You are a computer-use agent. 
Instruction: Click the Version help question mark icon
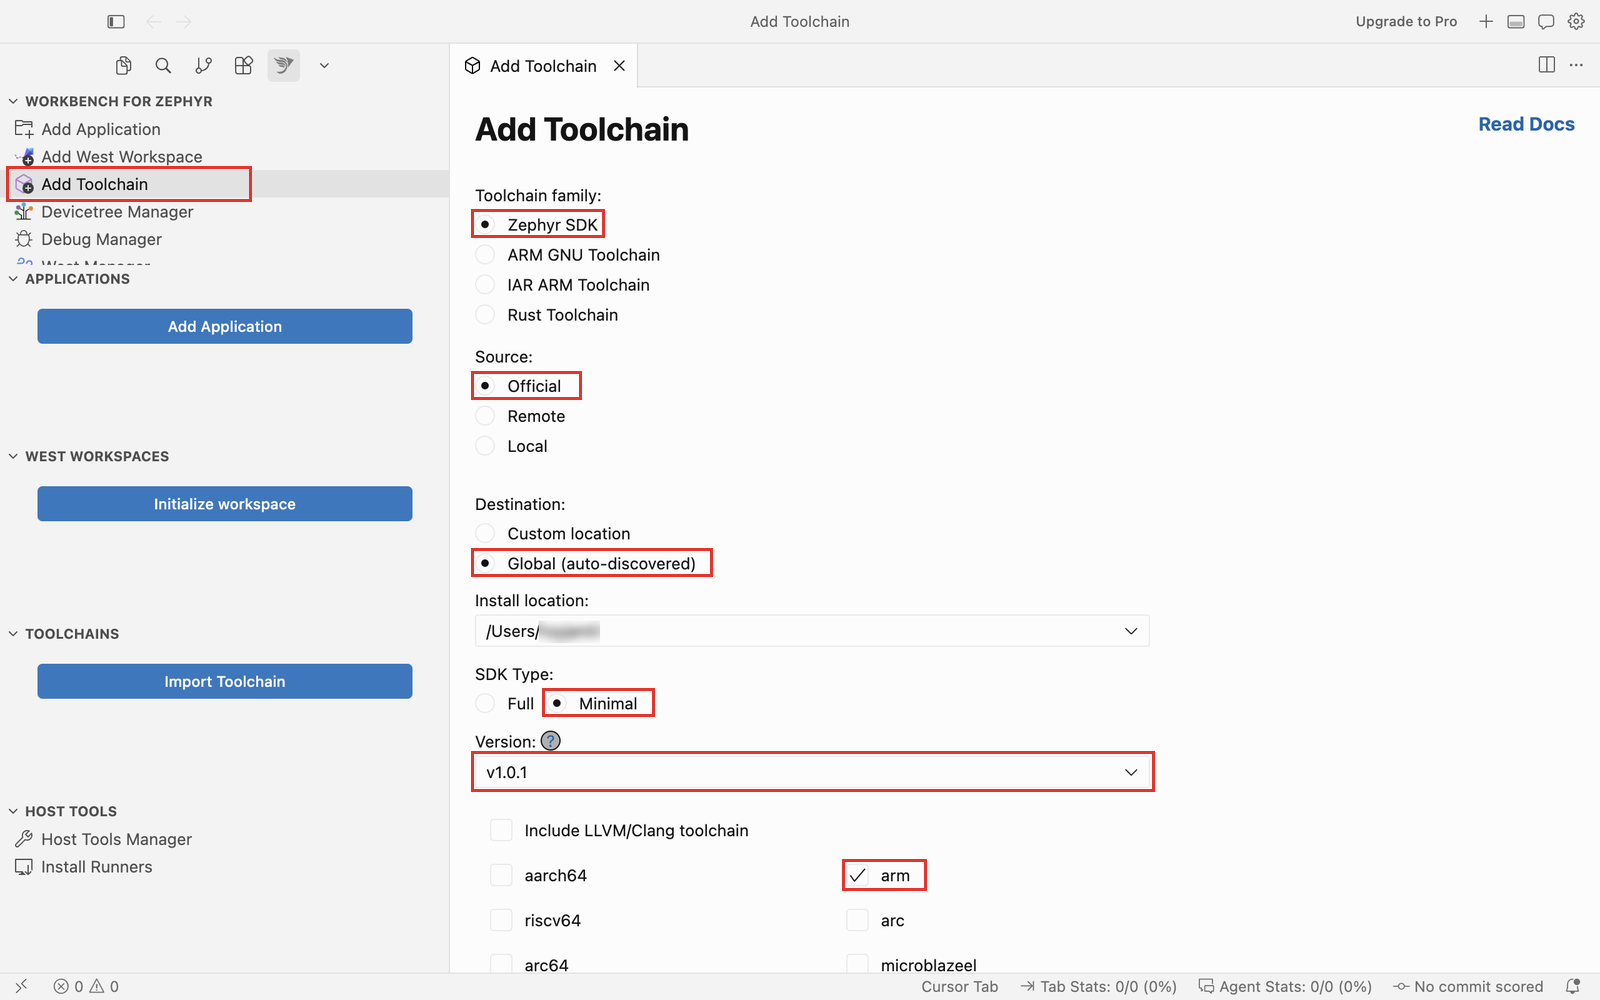[551, 741]
